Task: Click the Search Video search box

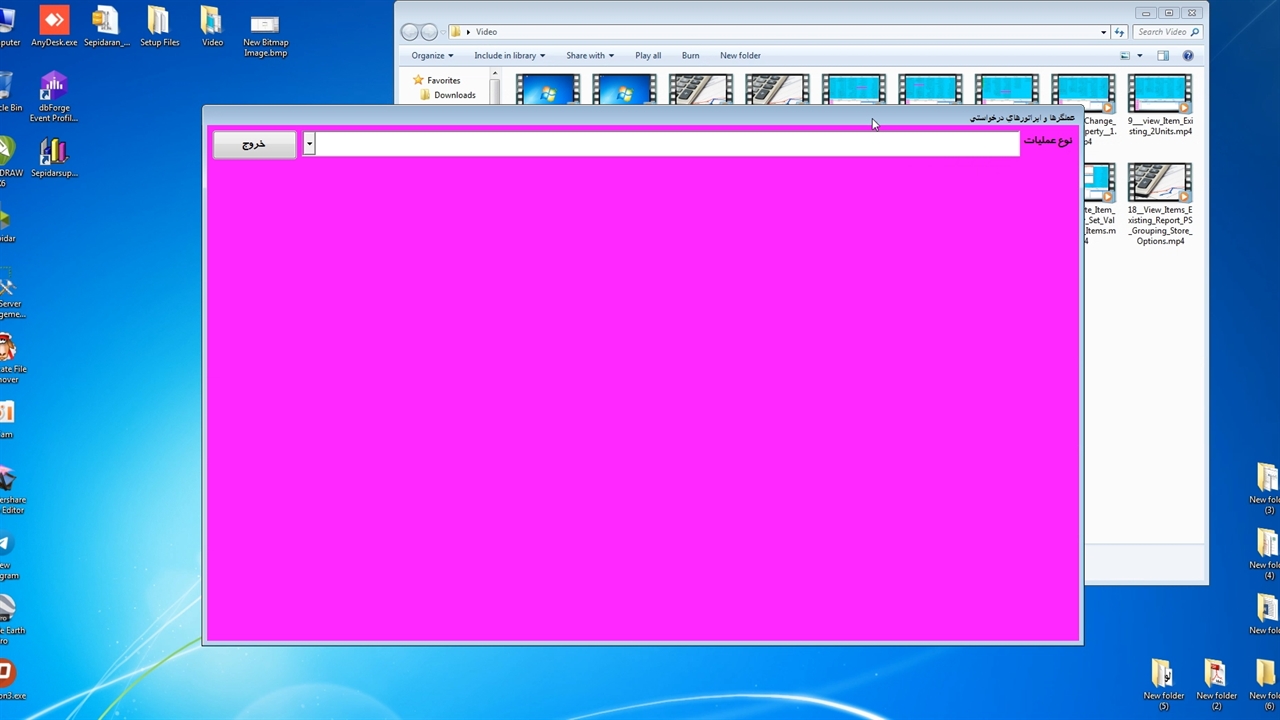Action: (1162, 32)
